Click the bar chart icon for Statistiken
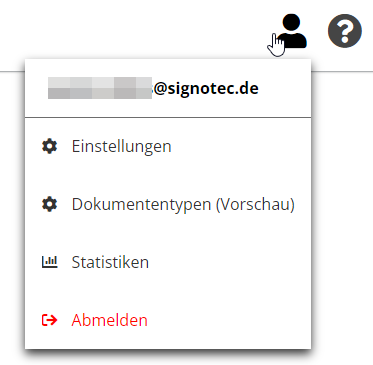The image size is (373, 365). 49,262
